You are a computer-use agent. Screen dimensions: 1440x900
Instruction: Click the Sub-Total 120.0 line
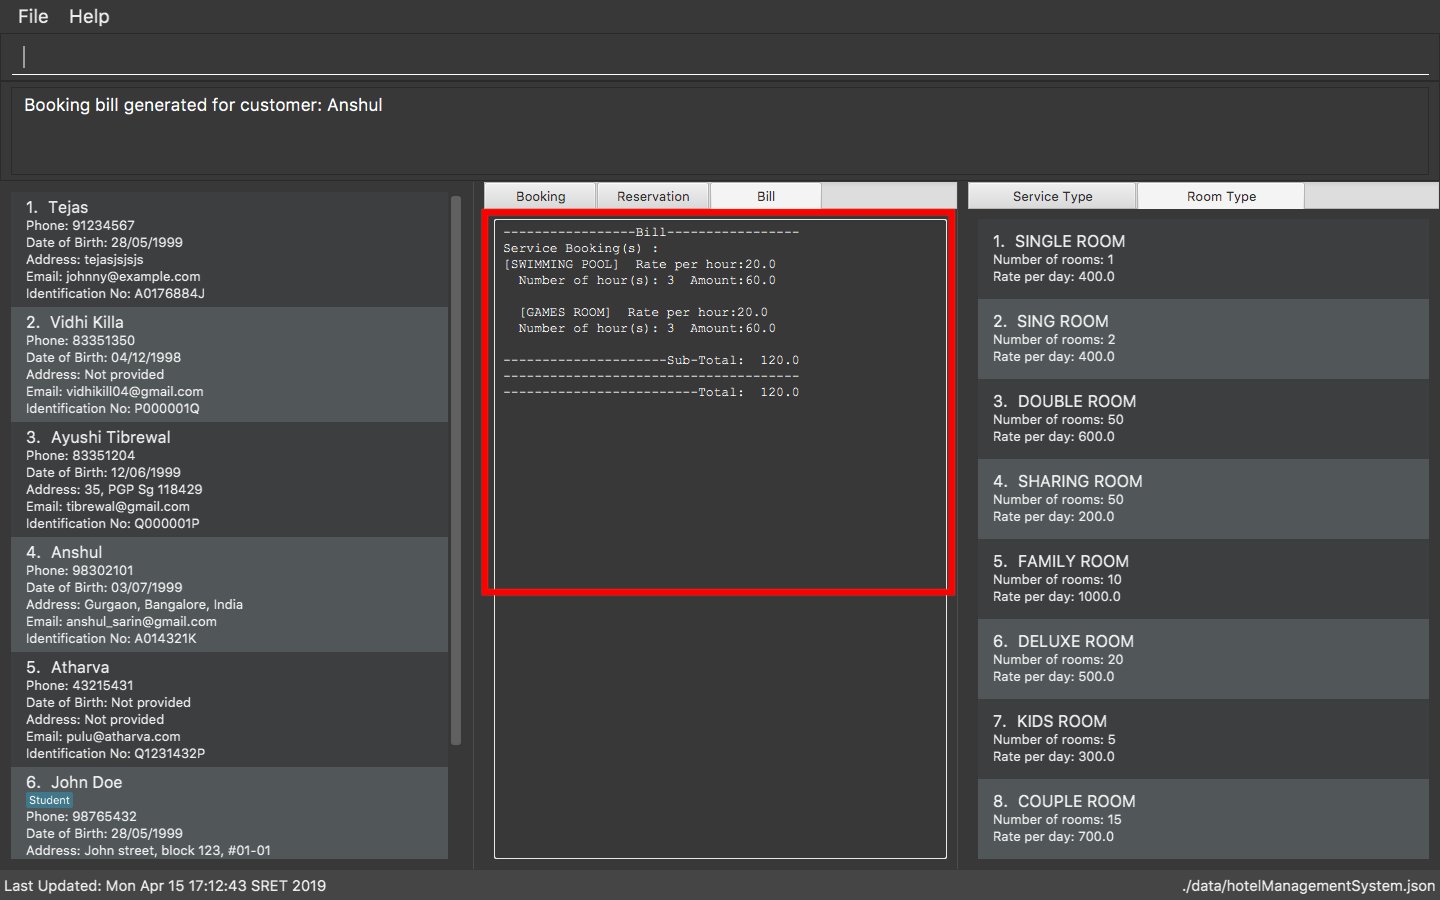pos(651,360)
